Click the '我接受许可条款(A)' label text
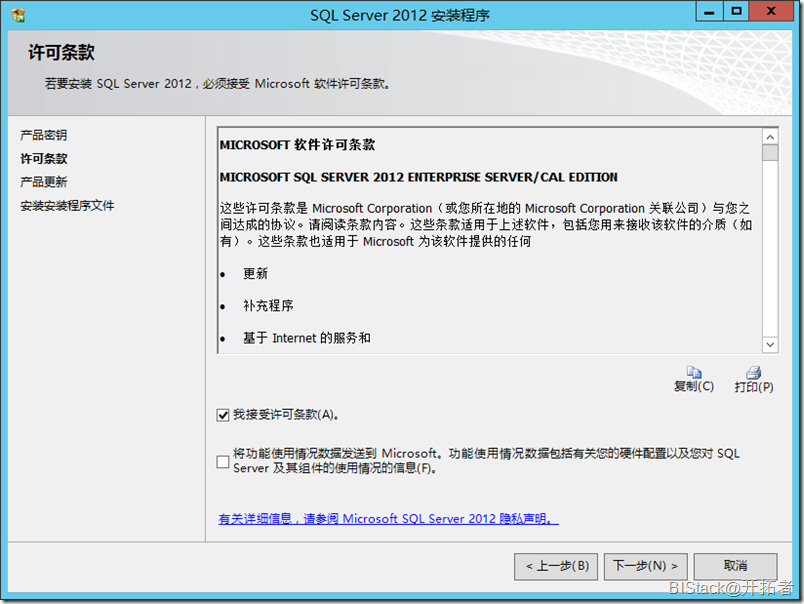The image size is (804, 604). [x=286, y=415]
